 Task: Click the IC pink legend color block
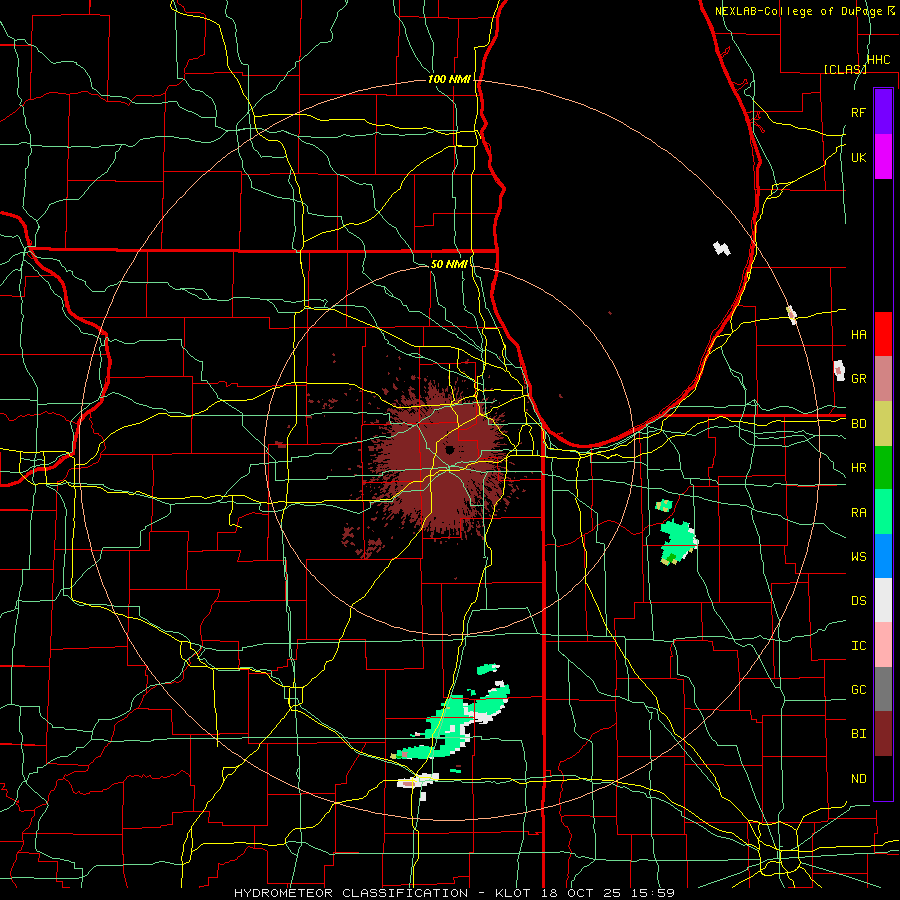883,645
